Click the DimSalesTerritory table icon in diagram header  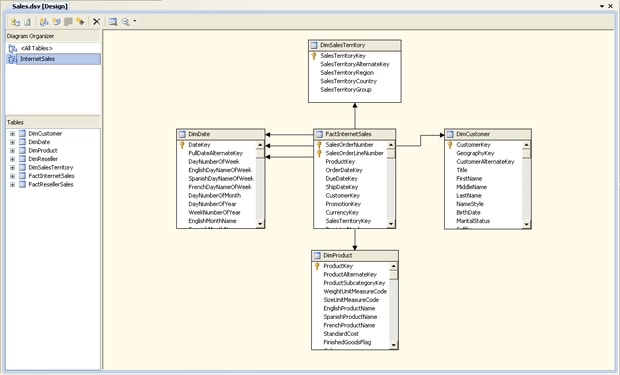314,45
